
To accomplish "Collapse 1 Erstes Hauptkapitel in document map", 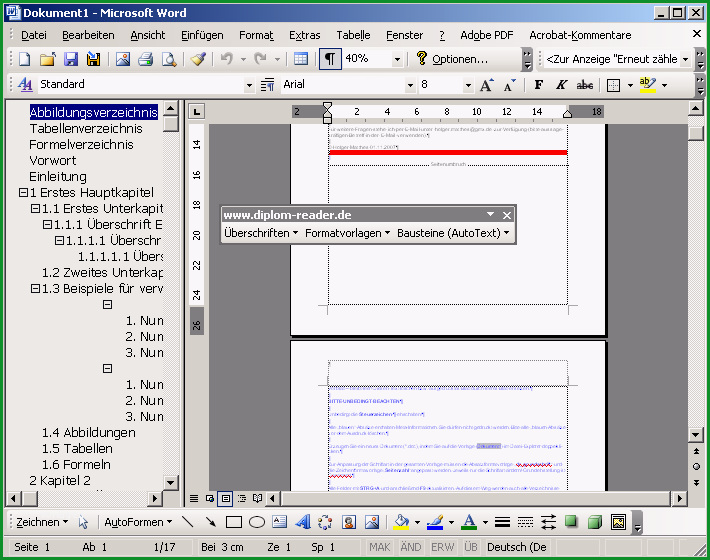I will (x=23, y=193).
